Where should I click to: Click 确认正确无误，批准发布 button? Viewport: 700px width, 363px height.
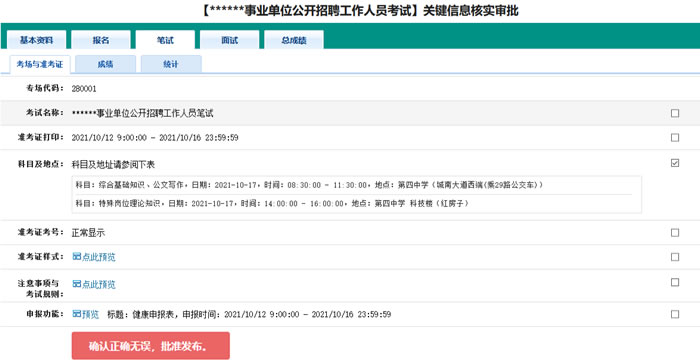click(151, 346)
